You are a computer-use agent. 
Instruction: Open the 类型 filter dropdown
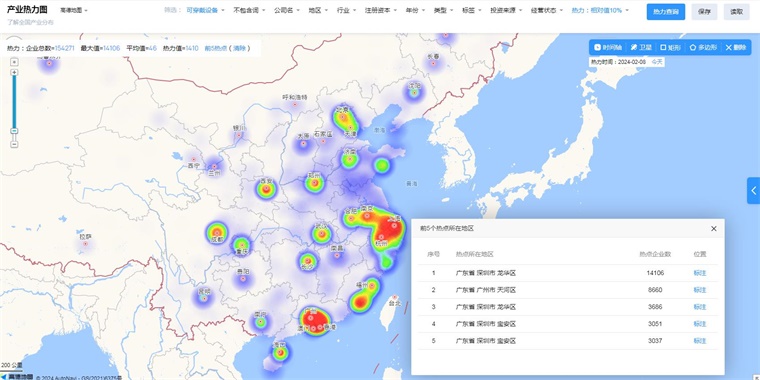[x=443, y=10]
